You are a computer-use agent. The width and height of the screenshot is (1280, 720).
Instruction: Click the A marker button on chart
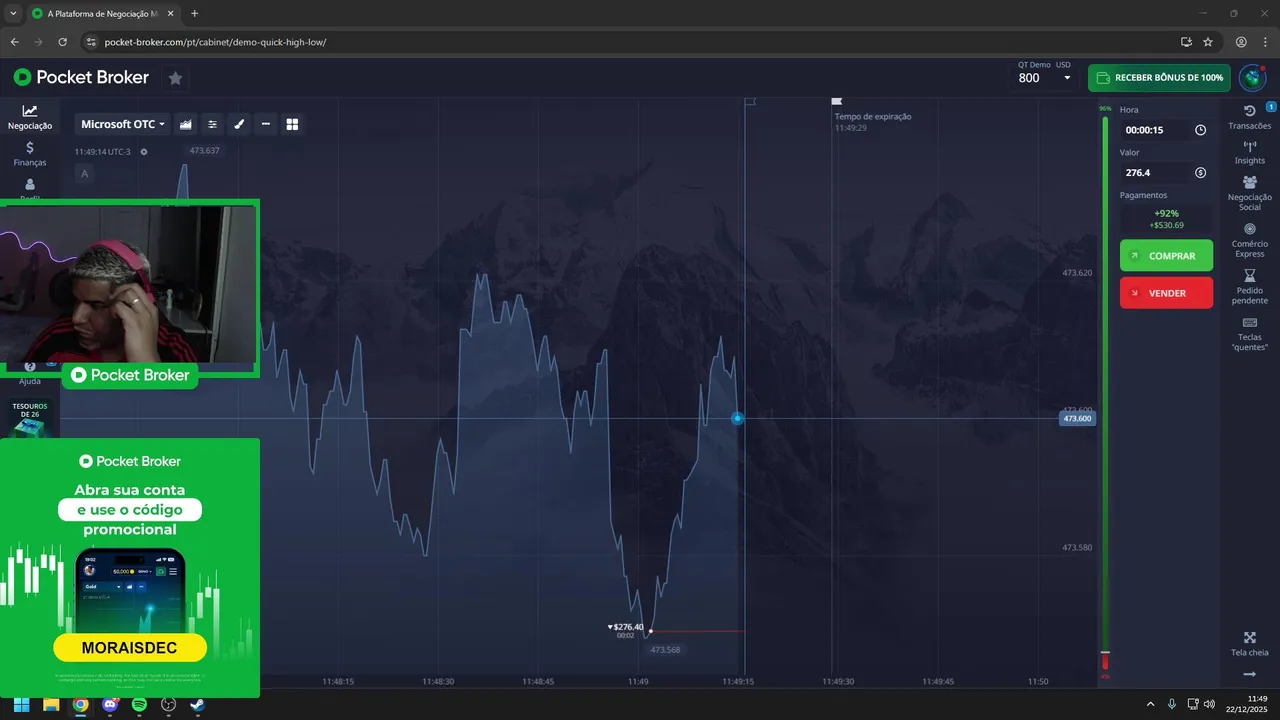[84, 174]
